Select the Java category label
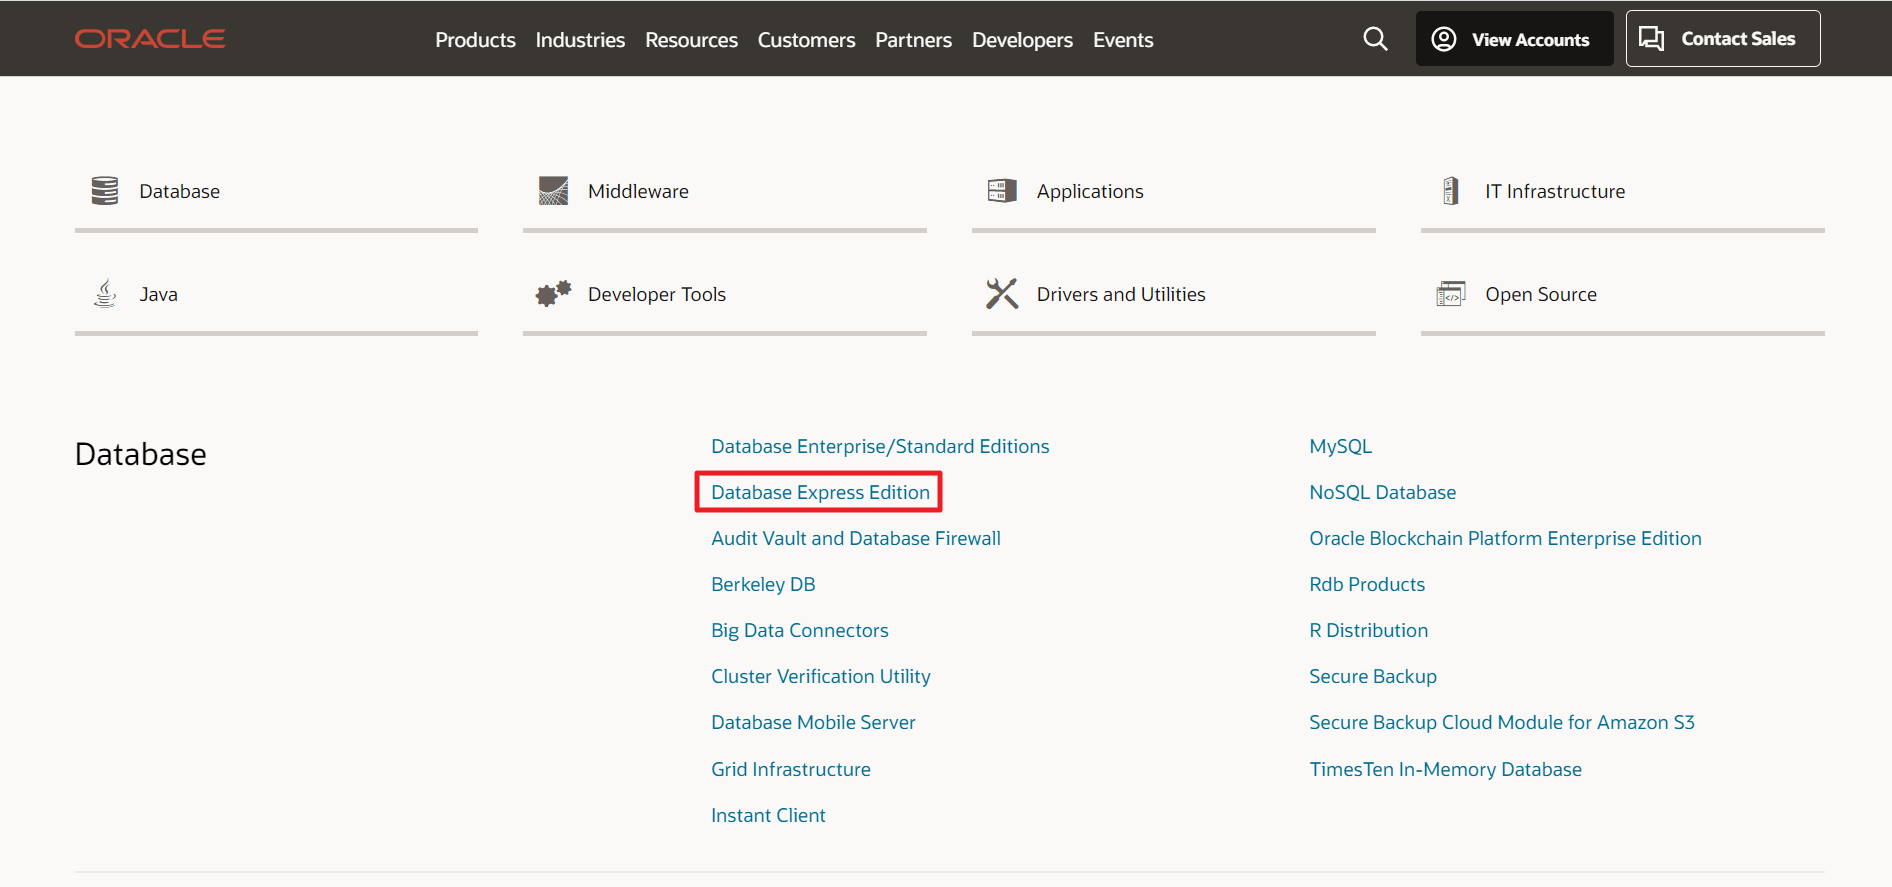The width and height of the screenshot is (1892, 887). pyautogui.click(x=158, y=294)
